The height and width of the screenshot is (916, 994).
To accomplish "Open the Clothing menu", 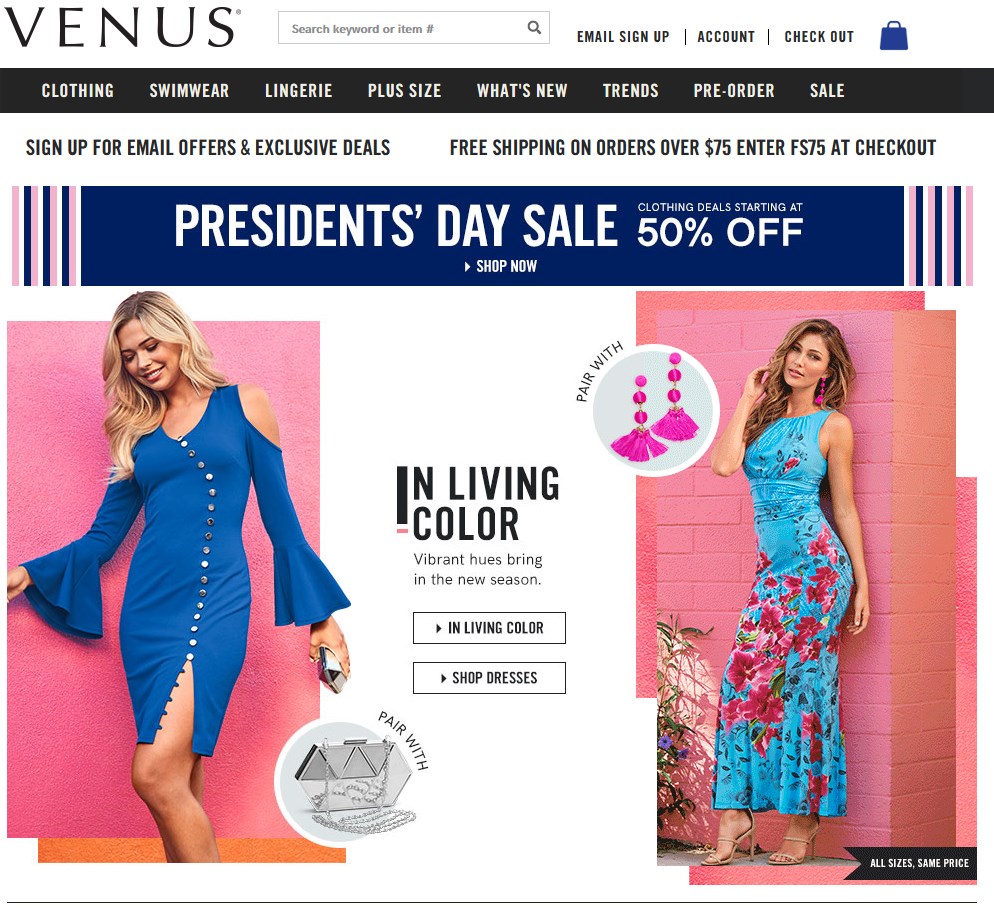I will point(78,91).
